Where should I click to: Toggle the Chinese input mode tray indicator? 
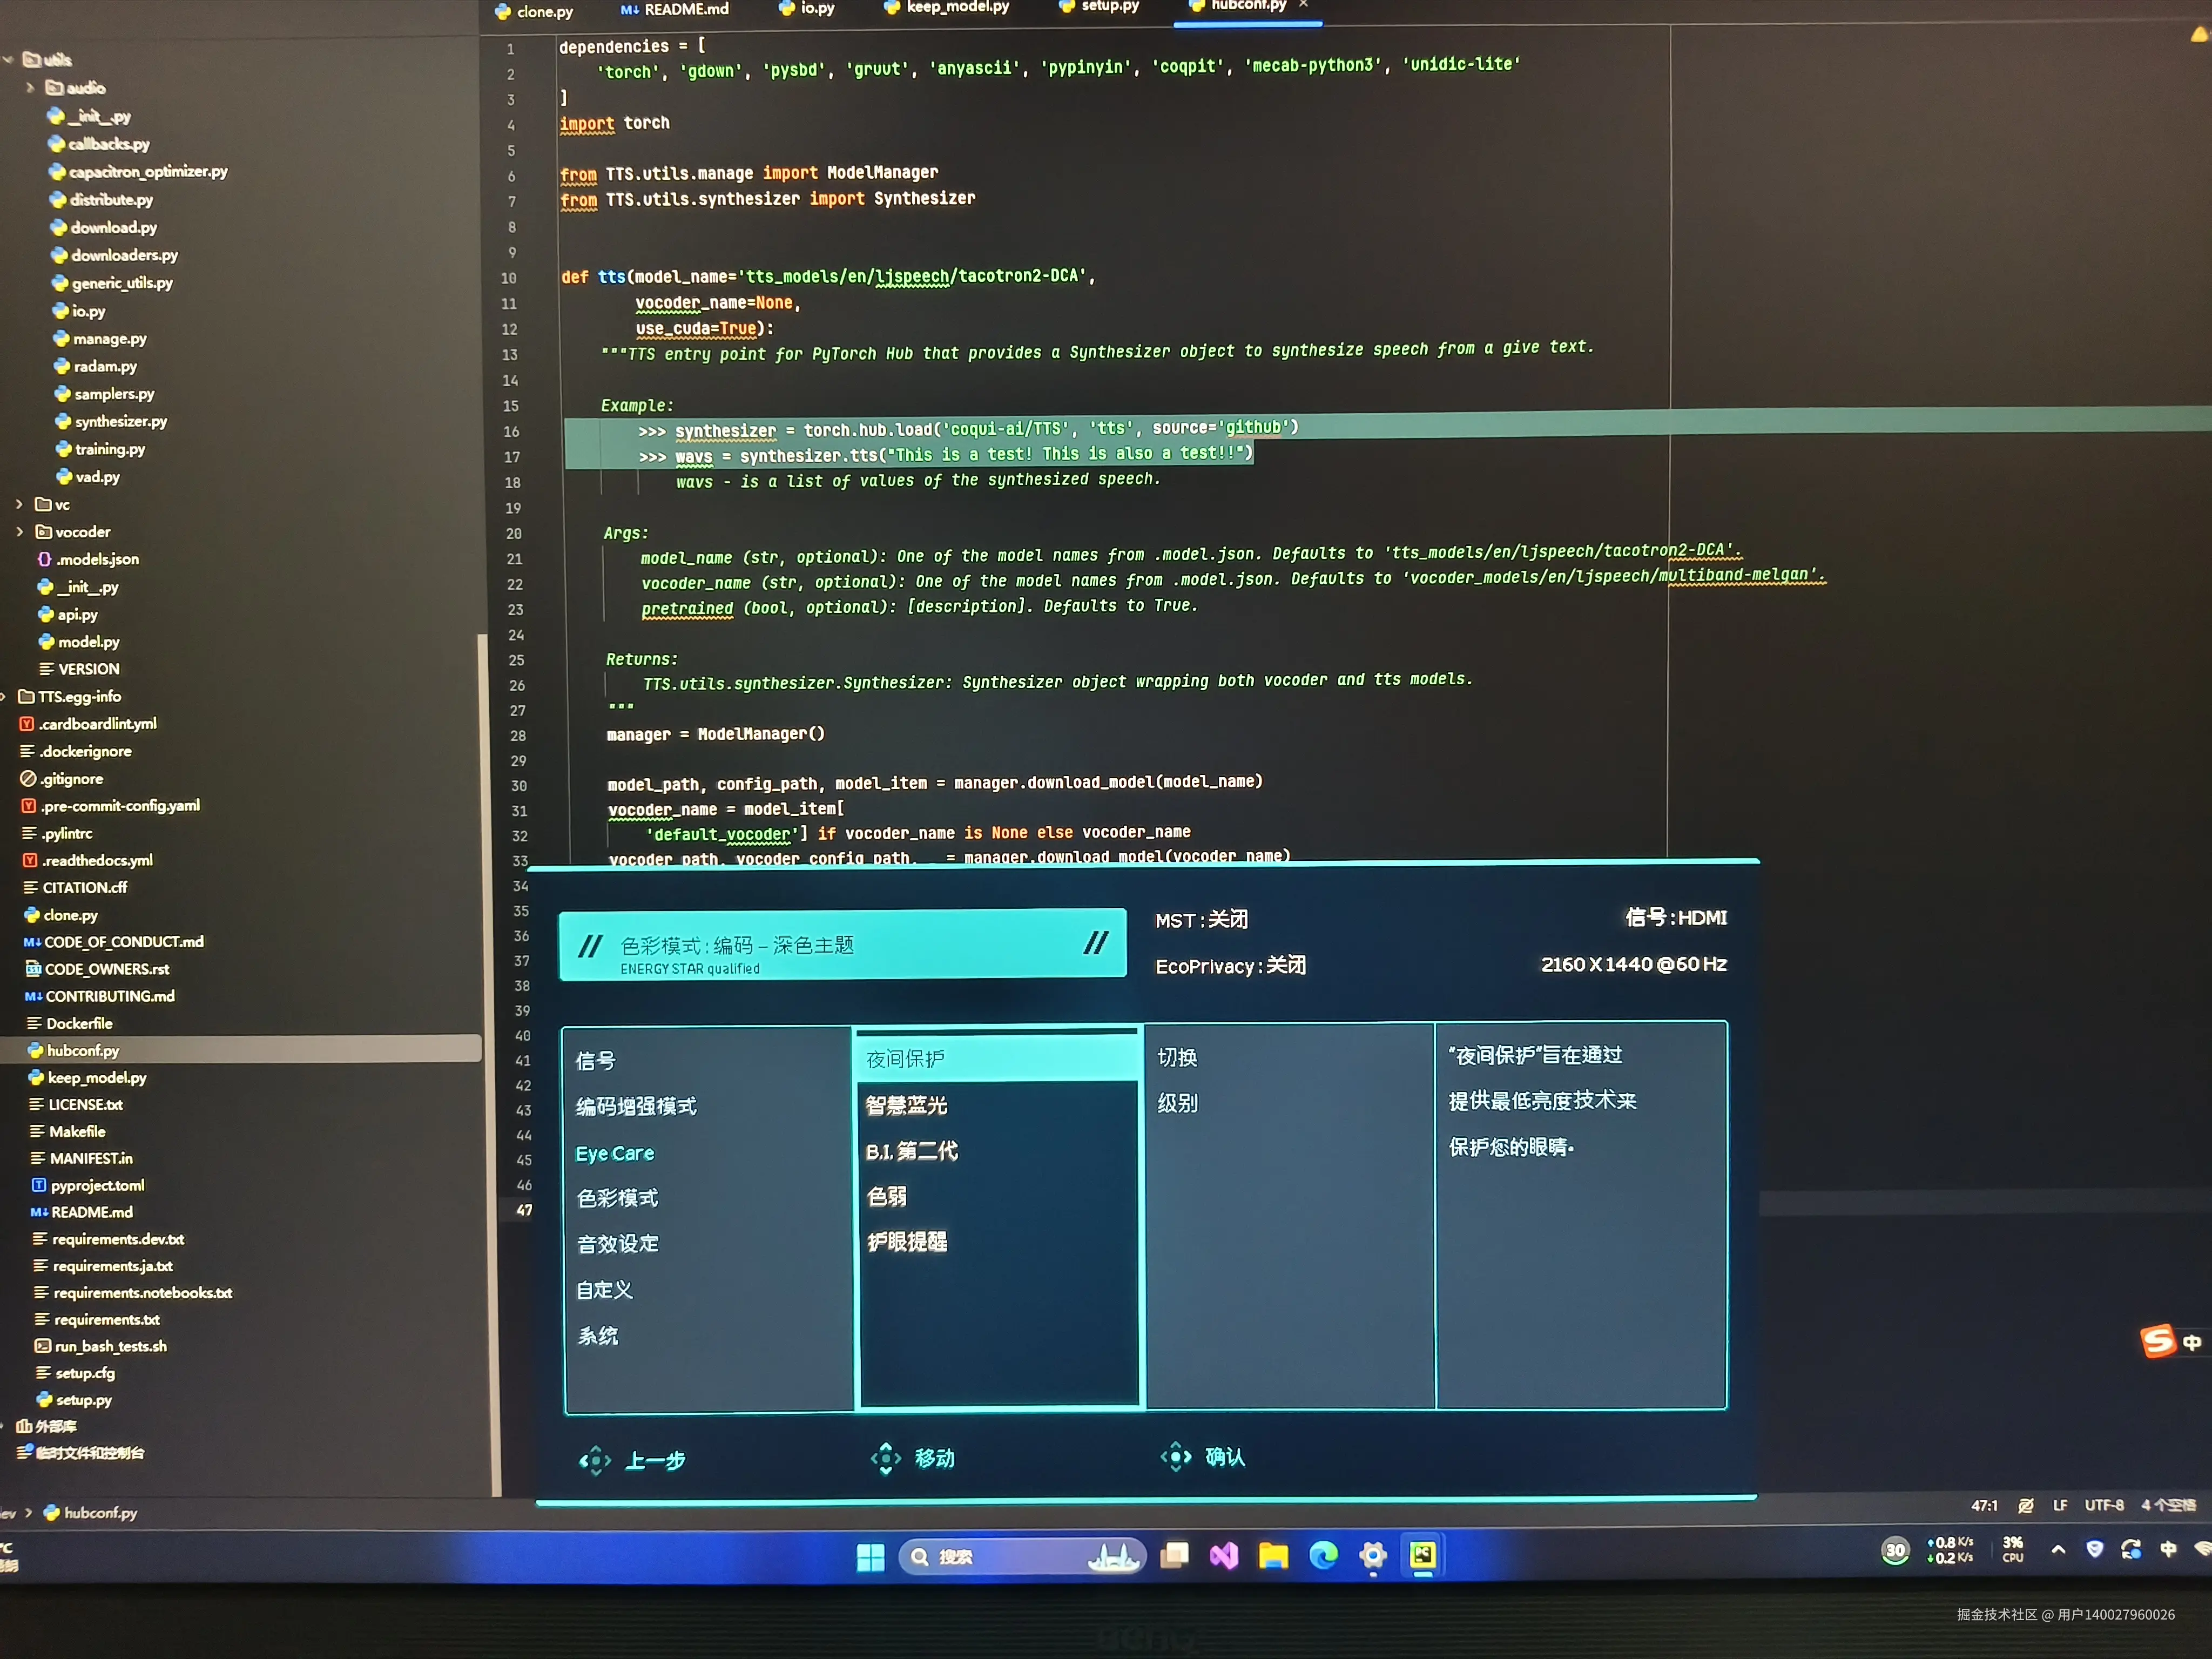coord(2168,1549)
